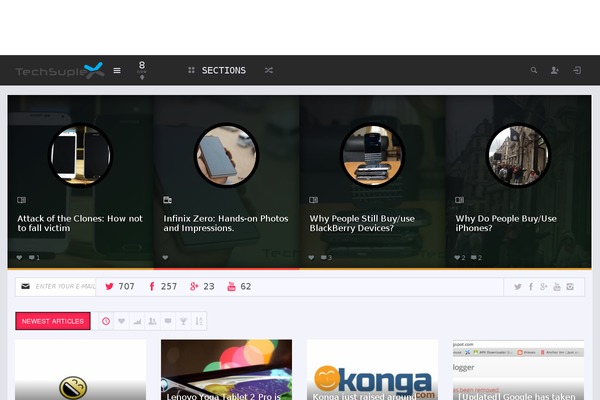Sort articles by views chart icon
Screen dimensions: 600x400
[x=137, y=321]
